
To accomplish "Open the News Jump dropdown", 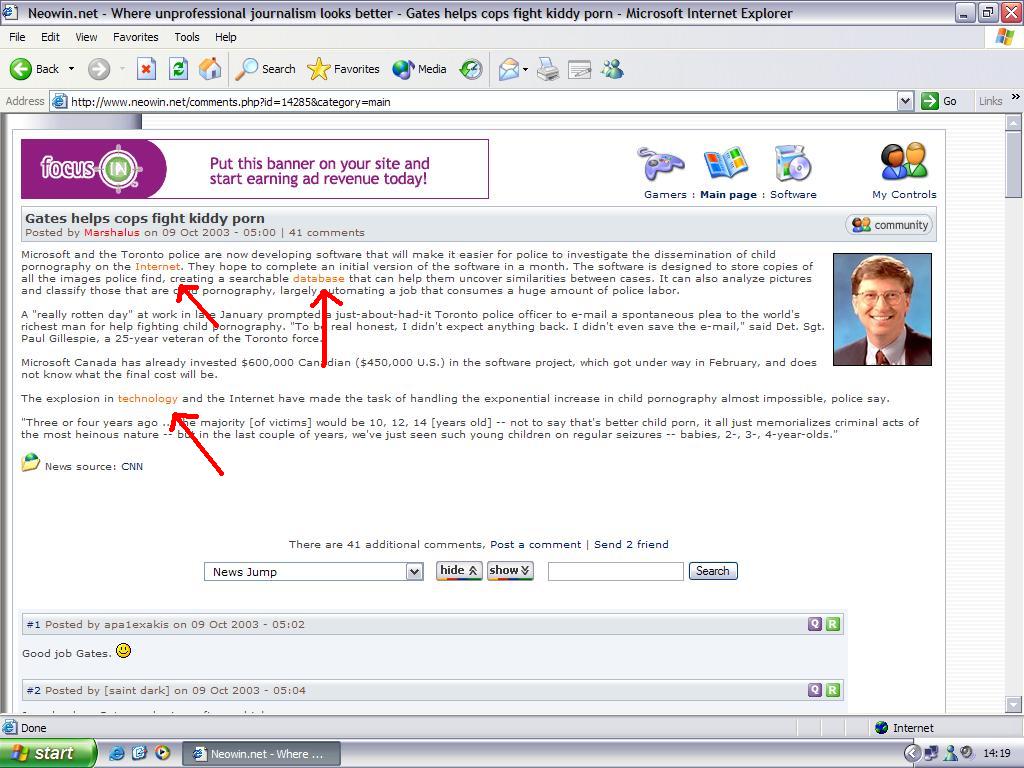I will point(313,572).
